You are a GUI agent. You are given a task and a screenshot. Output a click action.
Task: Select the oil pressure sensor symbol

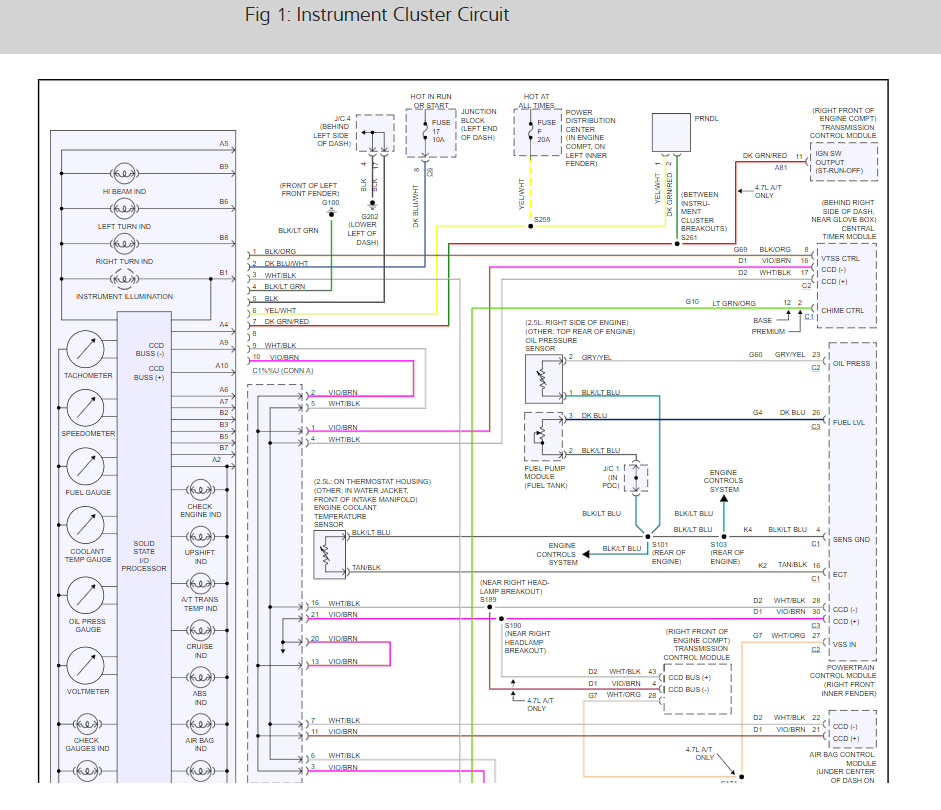(545, 379)
